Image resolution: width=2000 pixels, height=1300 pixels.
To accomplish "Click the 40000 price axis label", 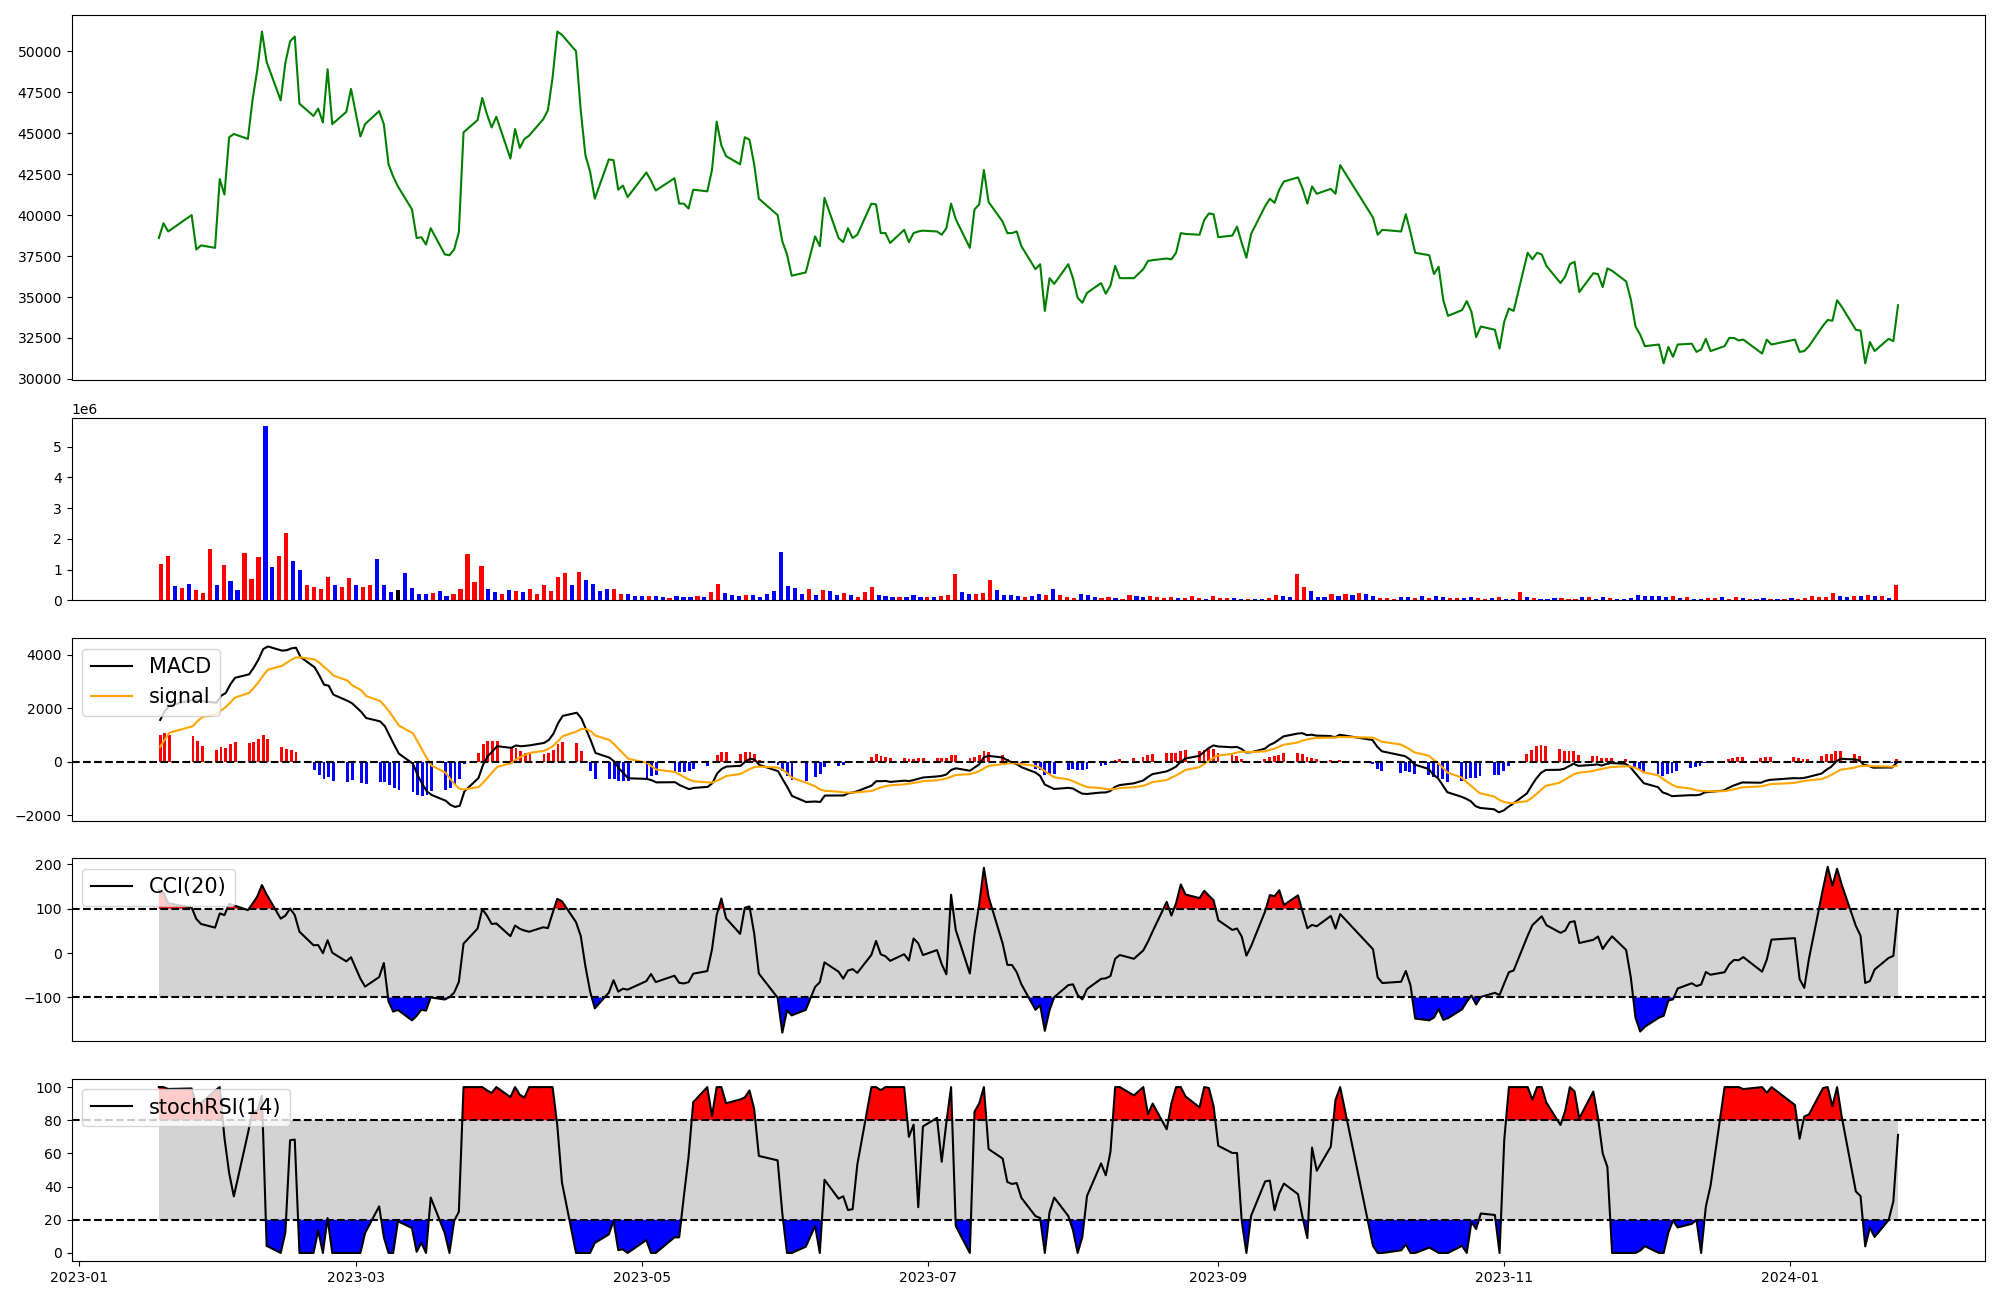I will coord(40,216).
